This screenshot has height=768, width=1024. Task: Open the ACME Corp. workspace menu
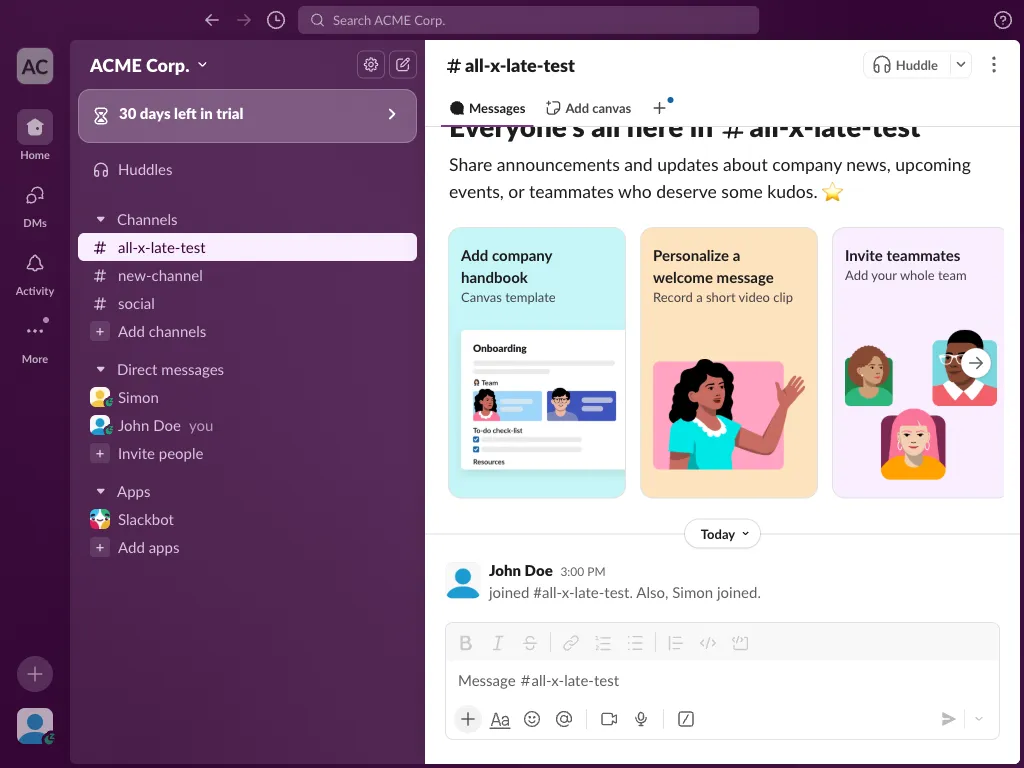pos(148,65)
